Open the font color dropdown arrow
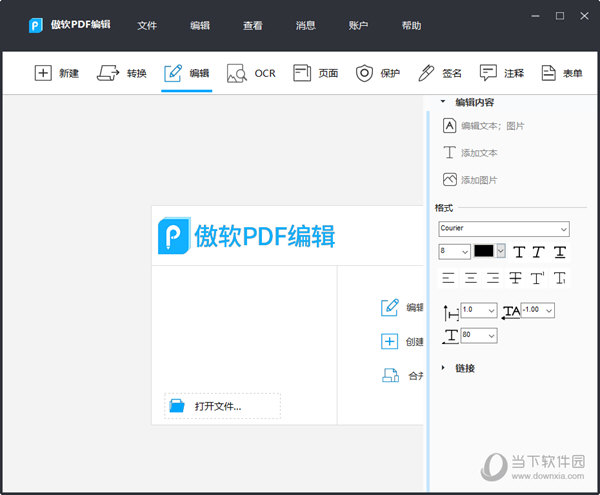The image size is (600, 495). tap(501, 251)
